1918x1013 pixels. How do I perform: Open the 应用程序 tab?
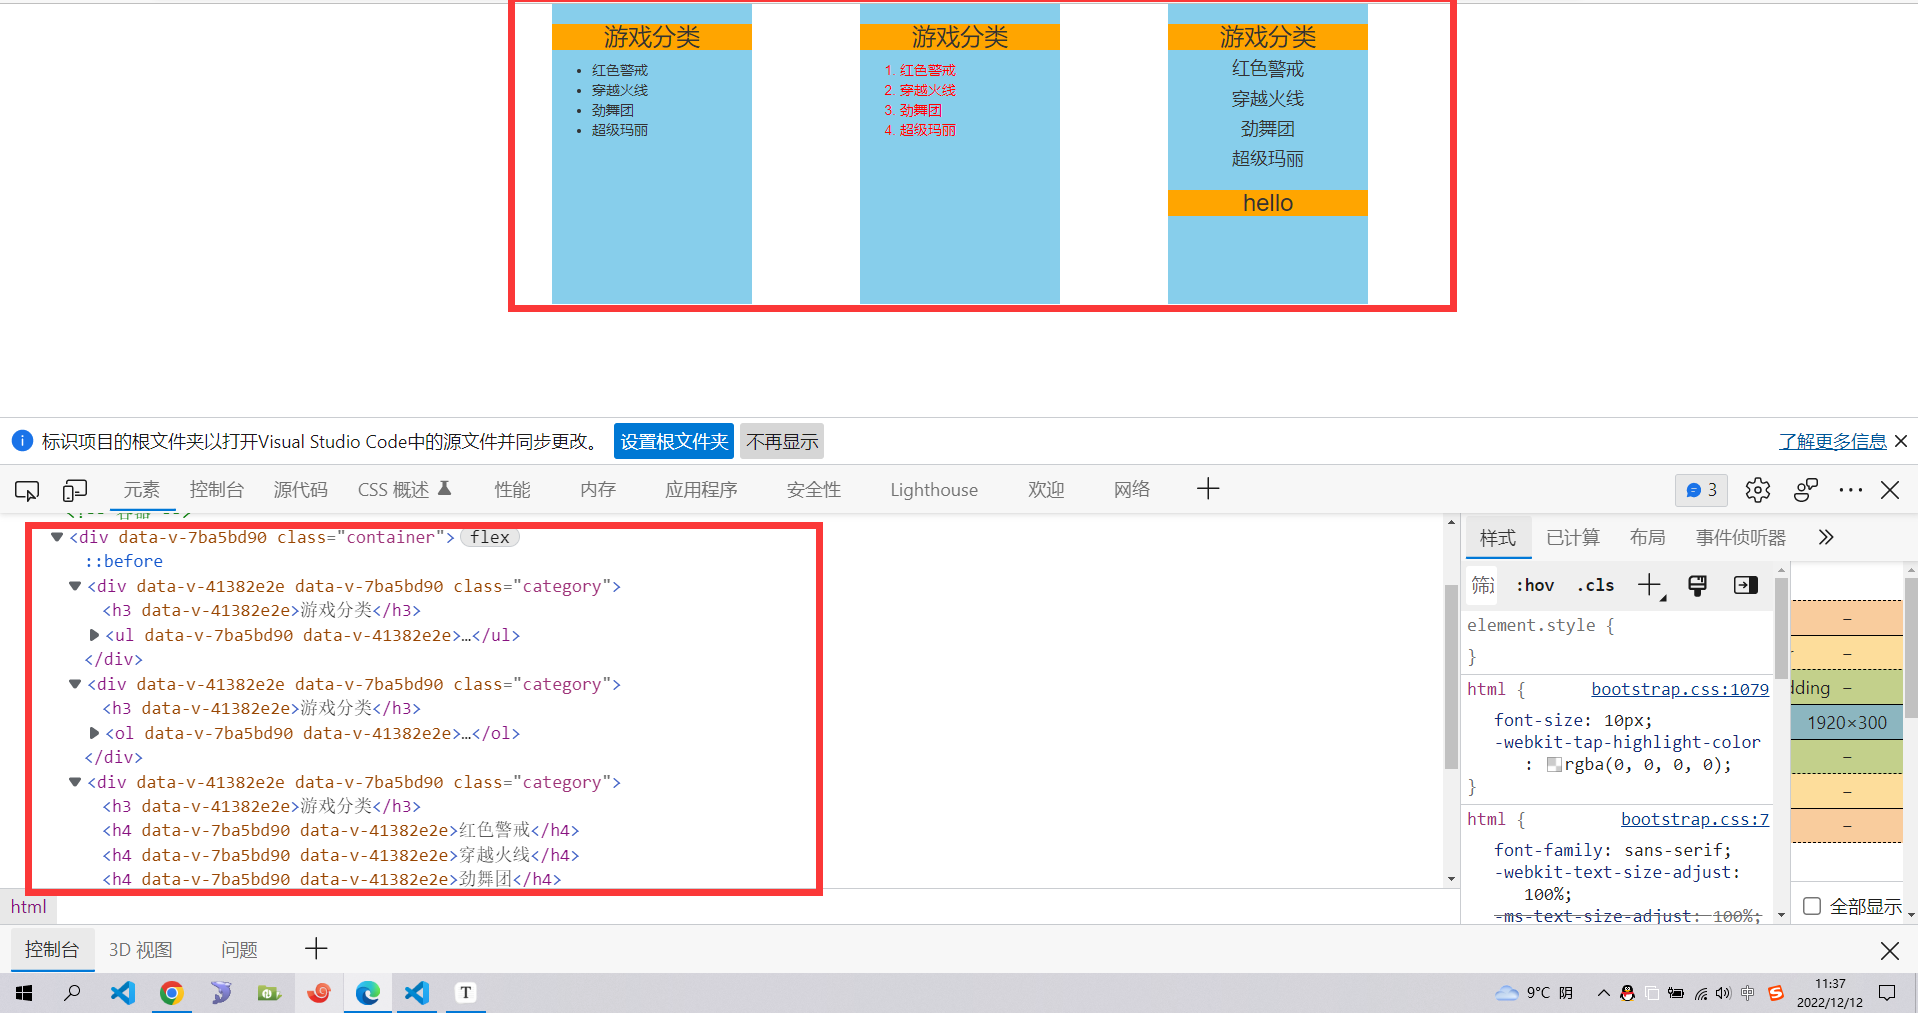[701, 490]
